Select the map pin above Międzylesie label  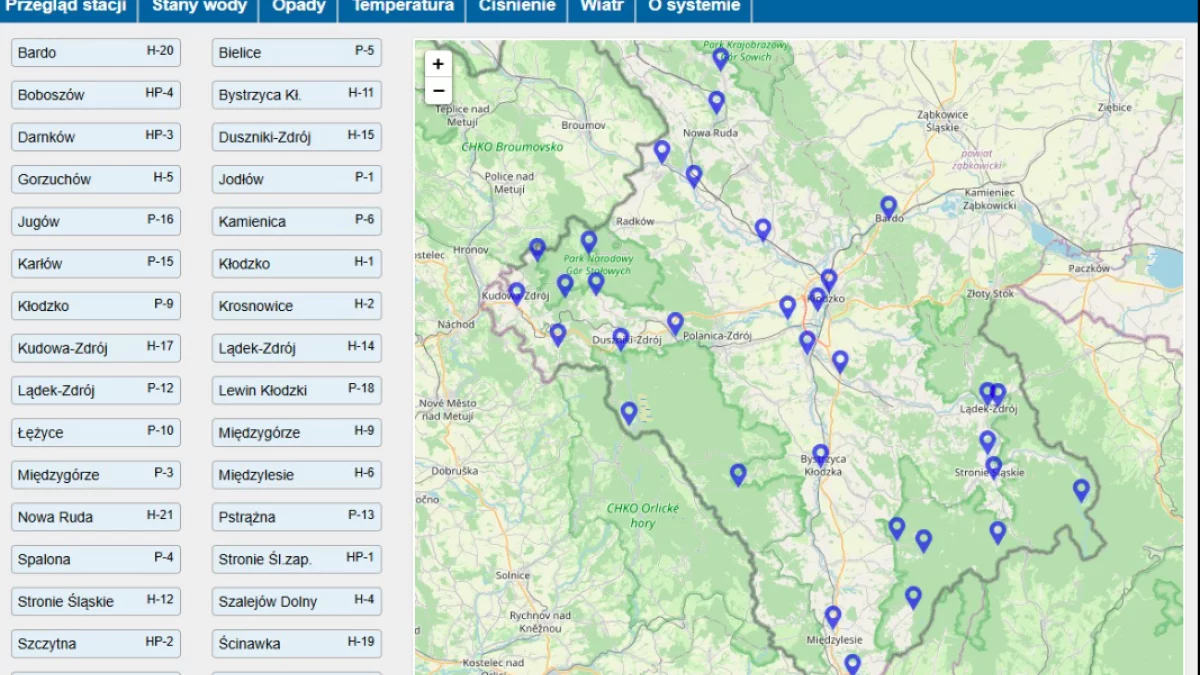point(833,616)
